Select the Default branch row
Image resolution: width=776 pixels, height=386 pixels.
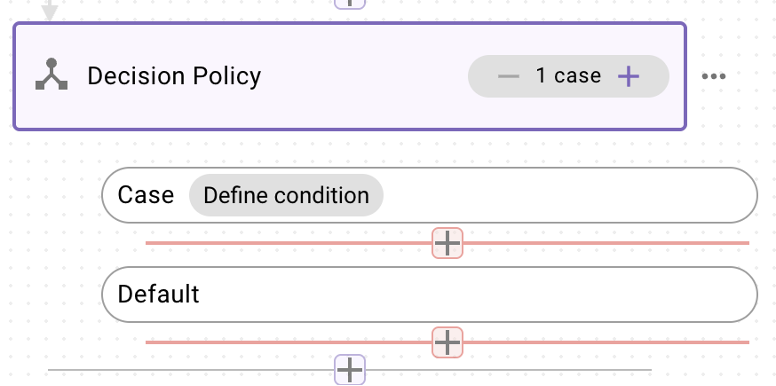430,294
